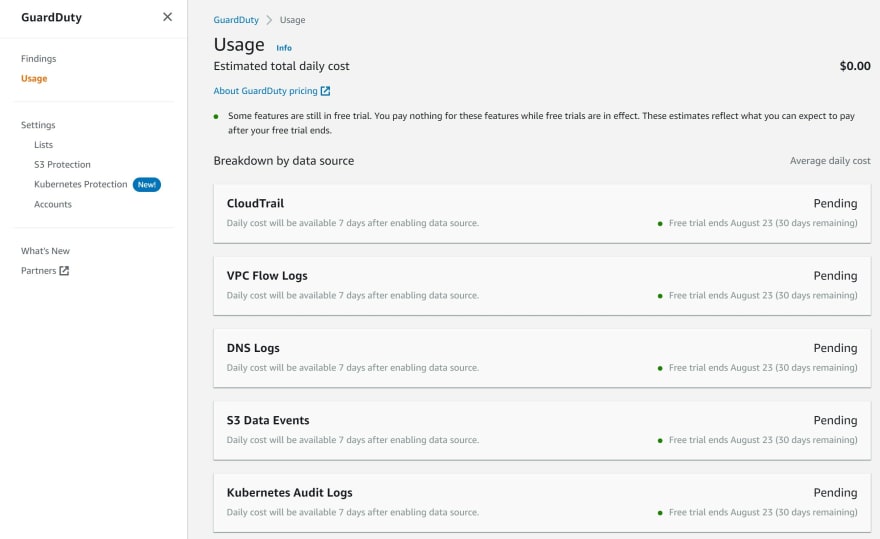Select the Kubernetes Audit Logs card title
Screen dimensions: 880x539
[290, 492]
